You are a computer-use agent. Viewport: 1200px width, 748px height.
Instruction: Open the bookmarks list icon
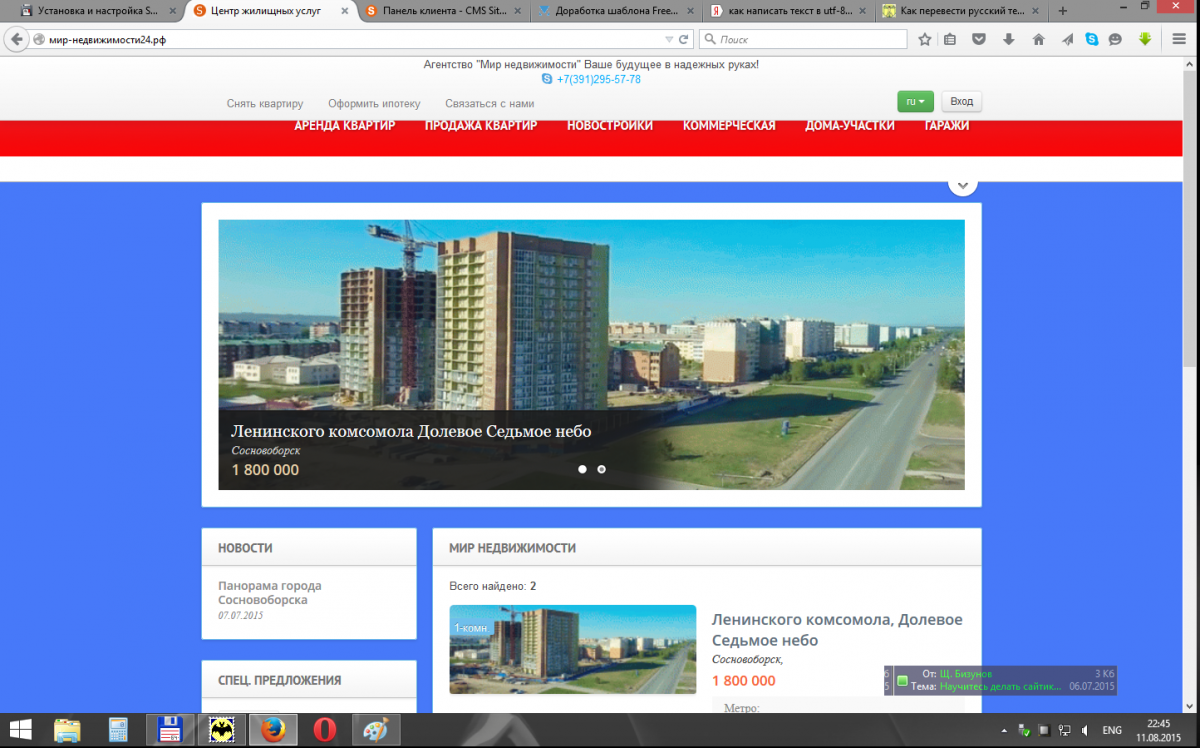[x=950, y=40]
